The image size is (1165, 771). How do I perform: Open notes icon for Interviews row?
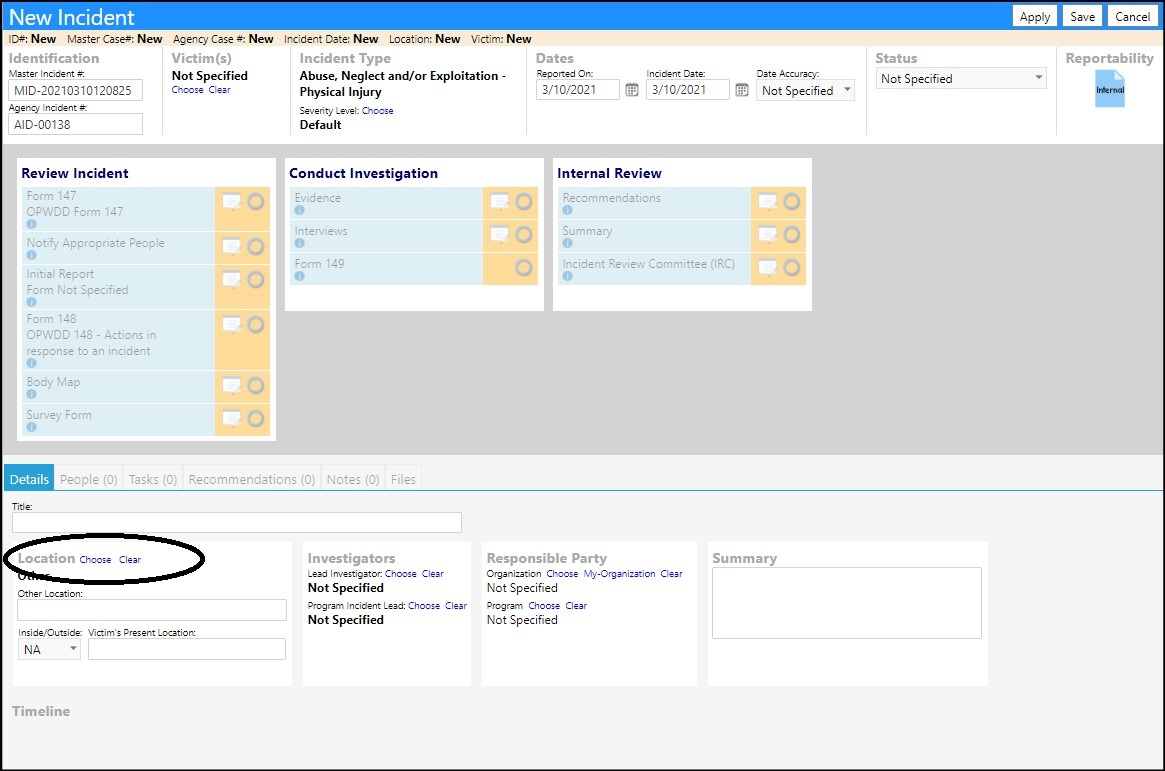click(x=500, y=235)
